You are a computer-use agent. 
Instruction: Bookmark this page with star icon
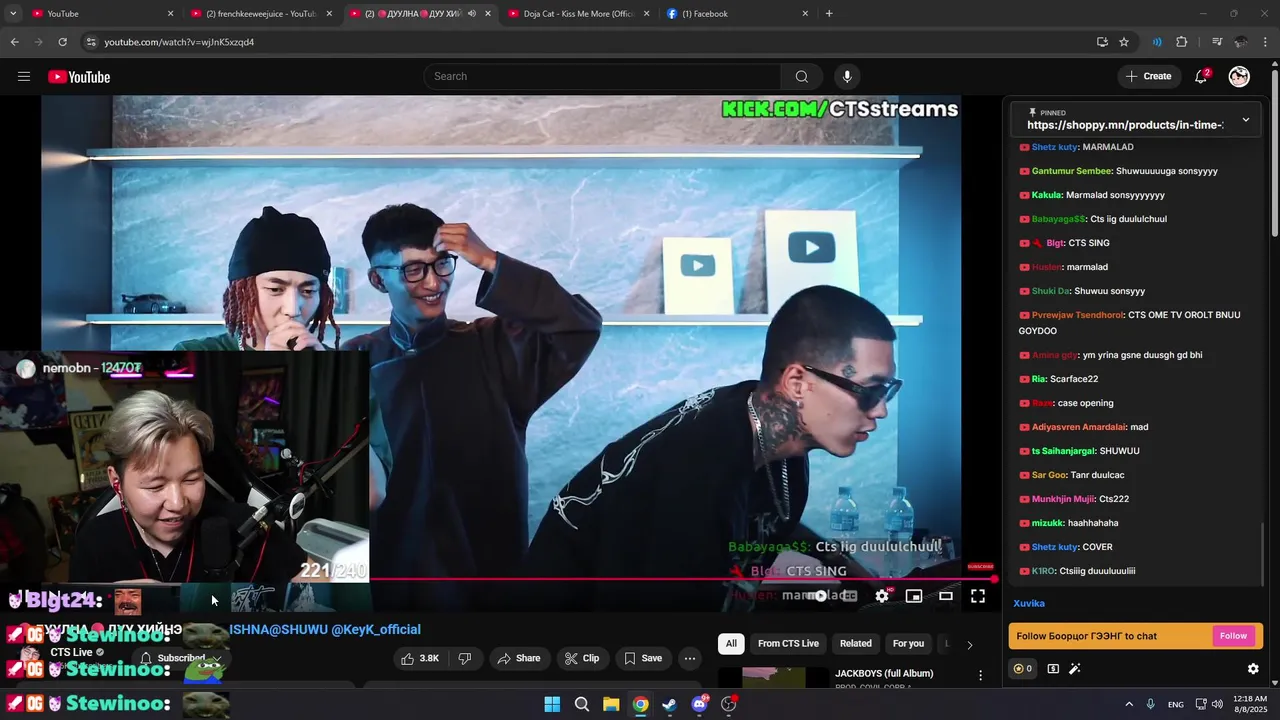click(1124, 42)
